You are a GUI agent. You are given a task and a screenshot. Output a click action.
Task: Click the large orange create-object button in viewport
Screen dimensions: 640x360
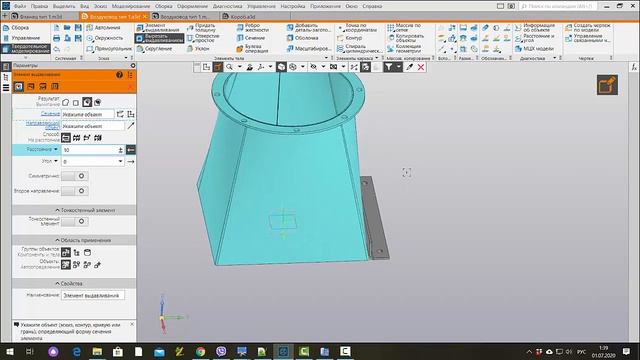click(607, 85)
